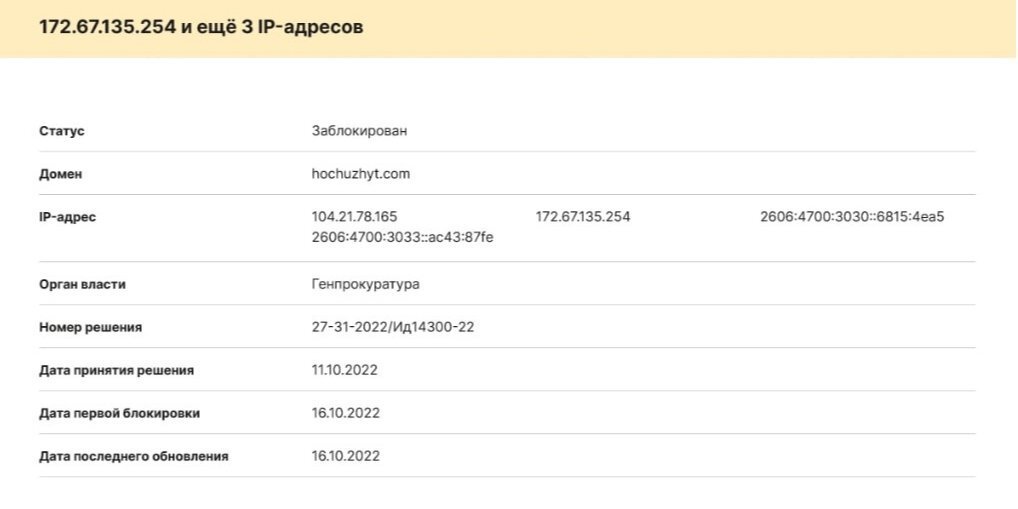Click the Дата первой блокировки label
1018x509 pixels.
pos(125,413)
